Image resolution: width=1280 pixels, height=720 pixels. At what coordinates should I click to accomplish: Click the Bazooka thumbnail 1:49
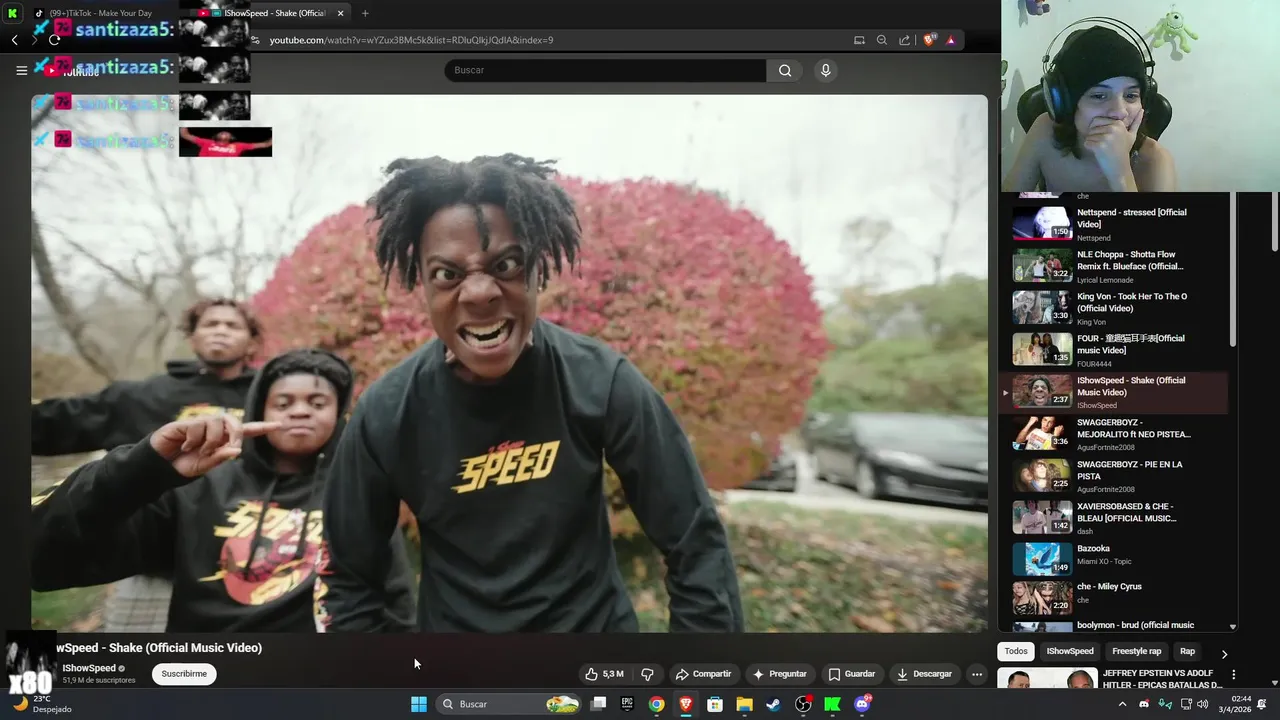click(x=1042, y=559)
